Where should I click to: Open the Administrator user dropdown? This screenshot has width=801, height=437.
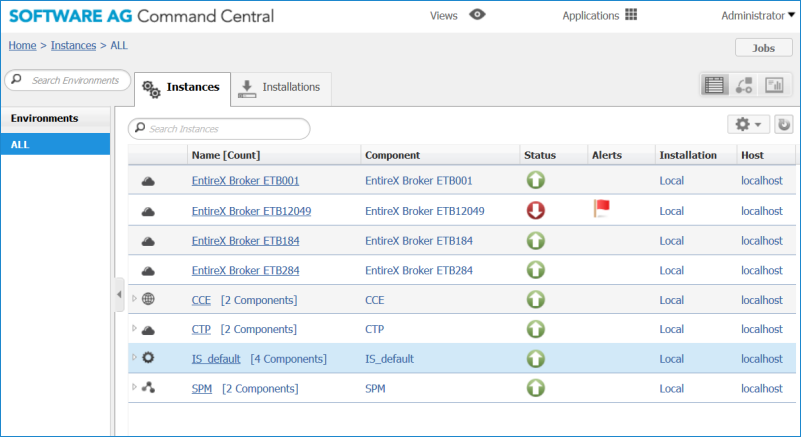758,16
